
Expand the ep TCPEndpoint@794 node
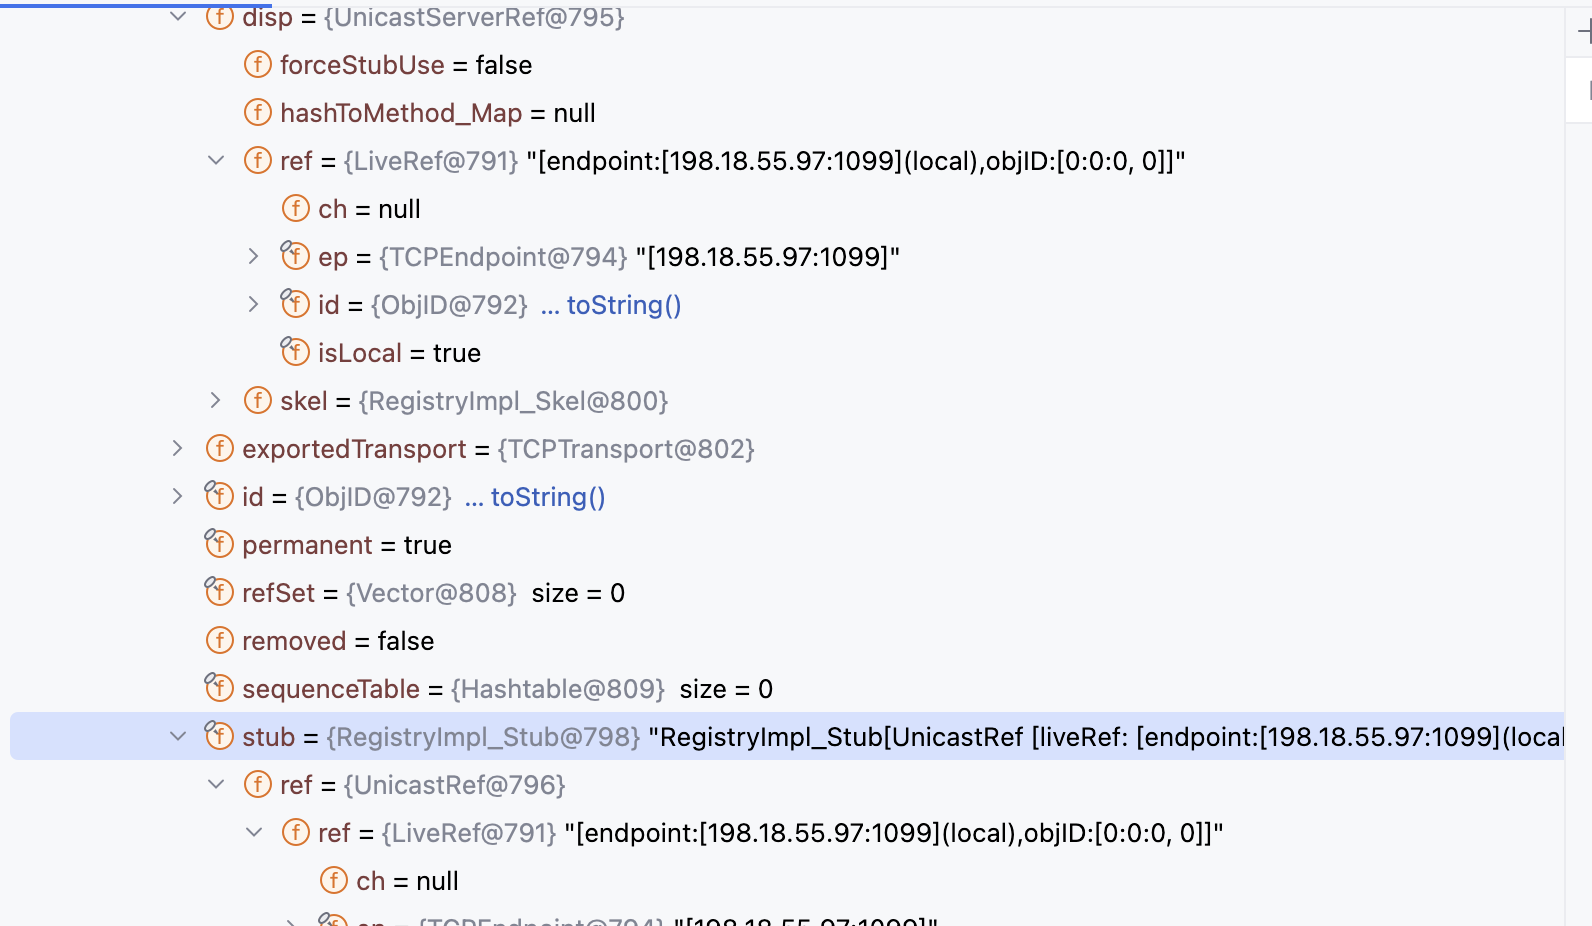254,257
